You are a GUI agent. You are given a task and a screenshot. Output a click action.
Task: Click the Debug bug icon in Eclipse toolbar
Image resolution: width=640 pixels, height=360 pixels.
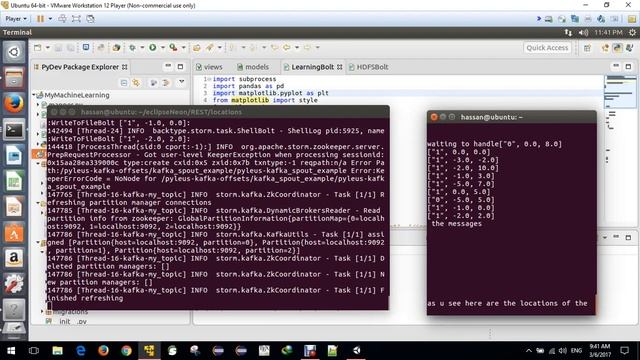132,48
